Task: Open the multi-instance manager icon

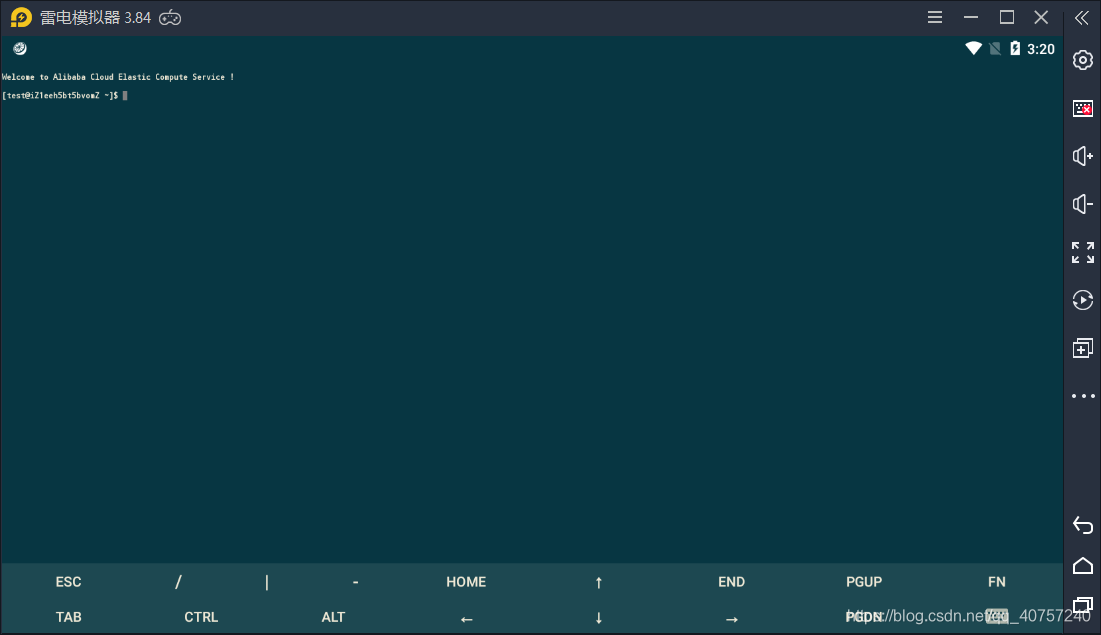Action: pyautogui.click(x=1083, y=347)
